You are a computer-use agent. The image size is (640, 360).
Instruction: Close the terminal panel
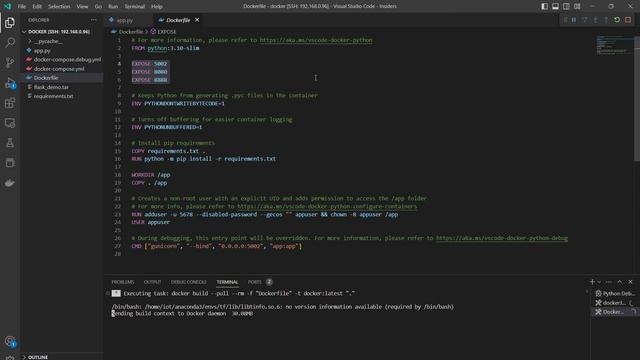point(630,282)
